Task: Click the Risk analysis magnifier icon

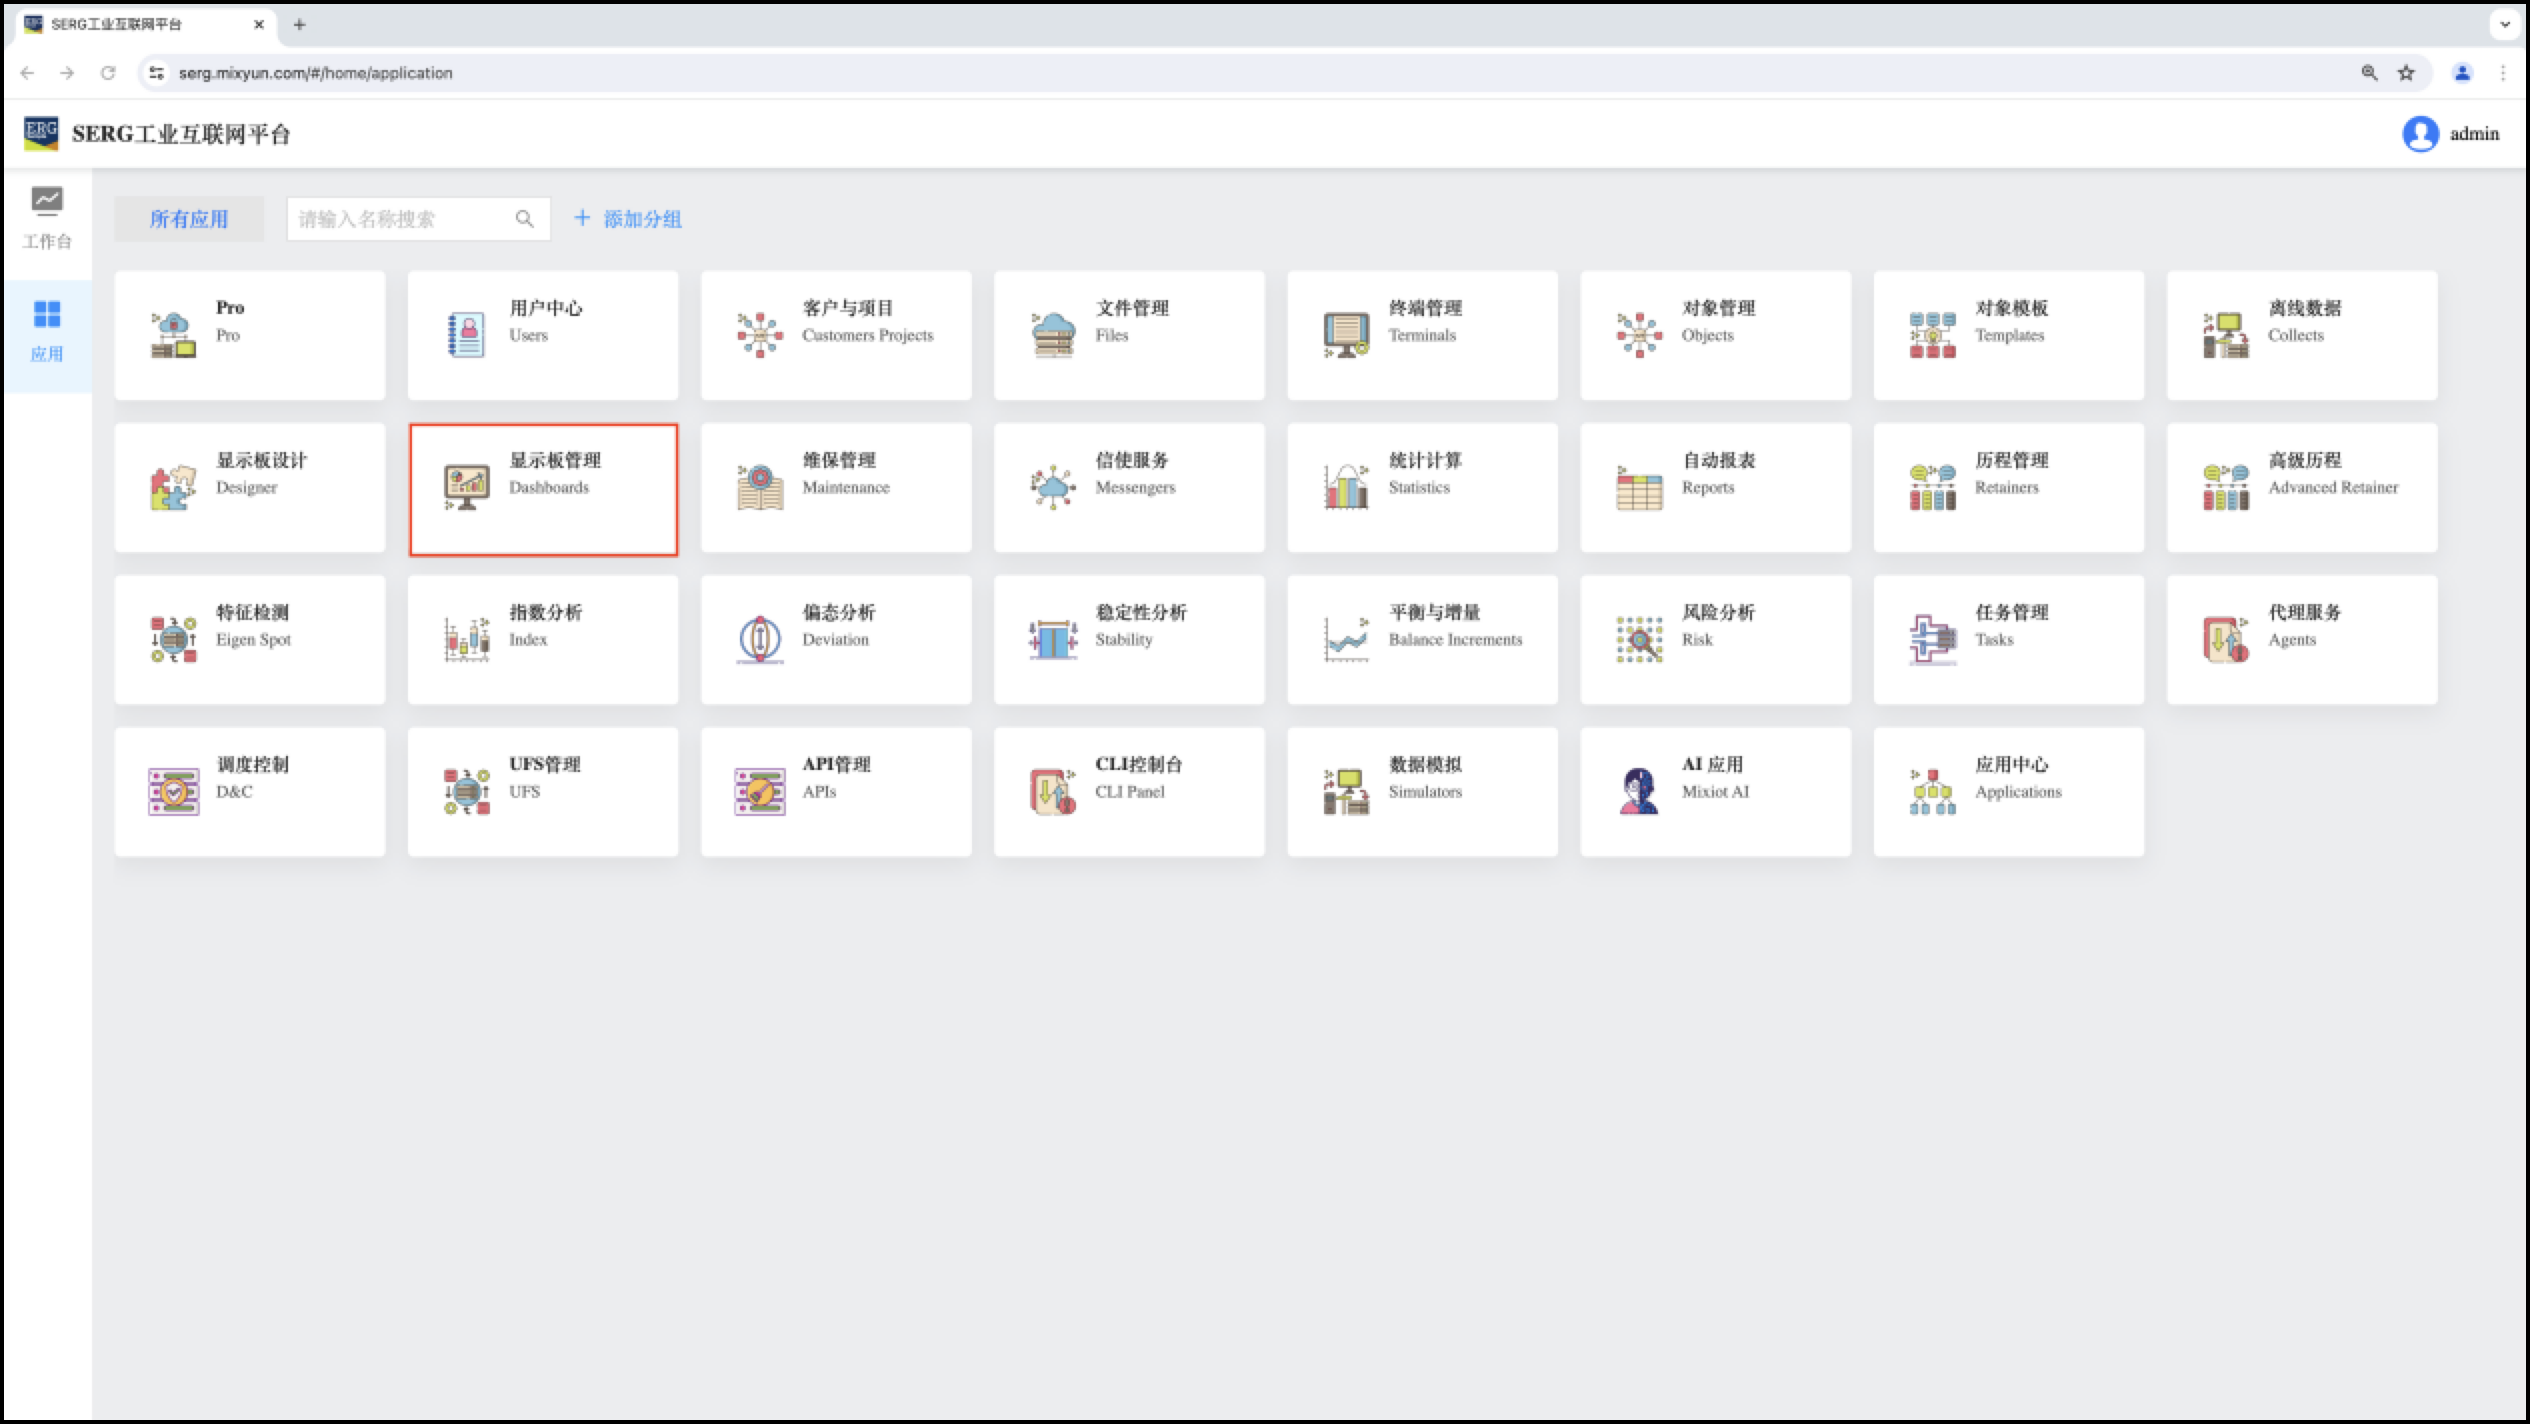Action: [x=1638, y=639]
